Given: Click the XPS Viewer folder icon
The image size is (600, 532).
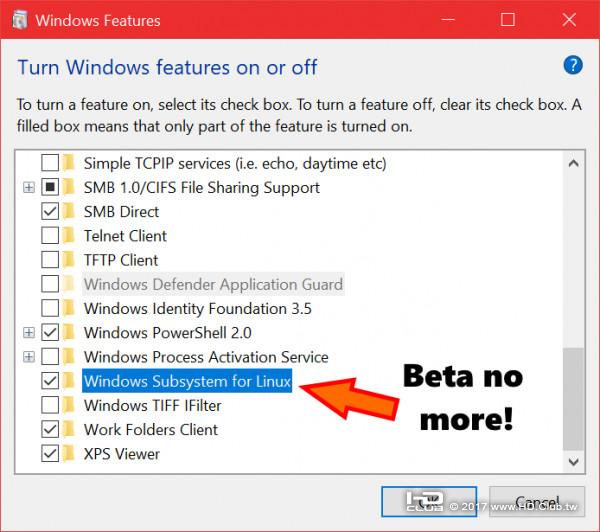Looking at the screenshot, I should (x=69, y=454).
